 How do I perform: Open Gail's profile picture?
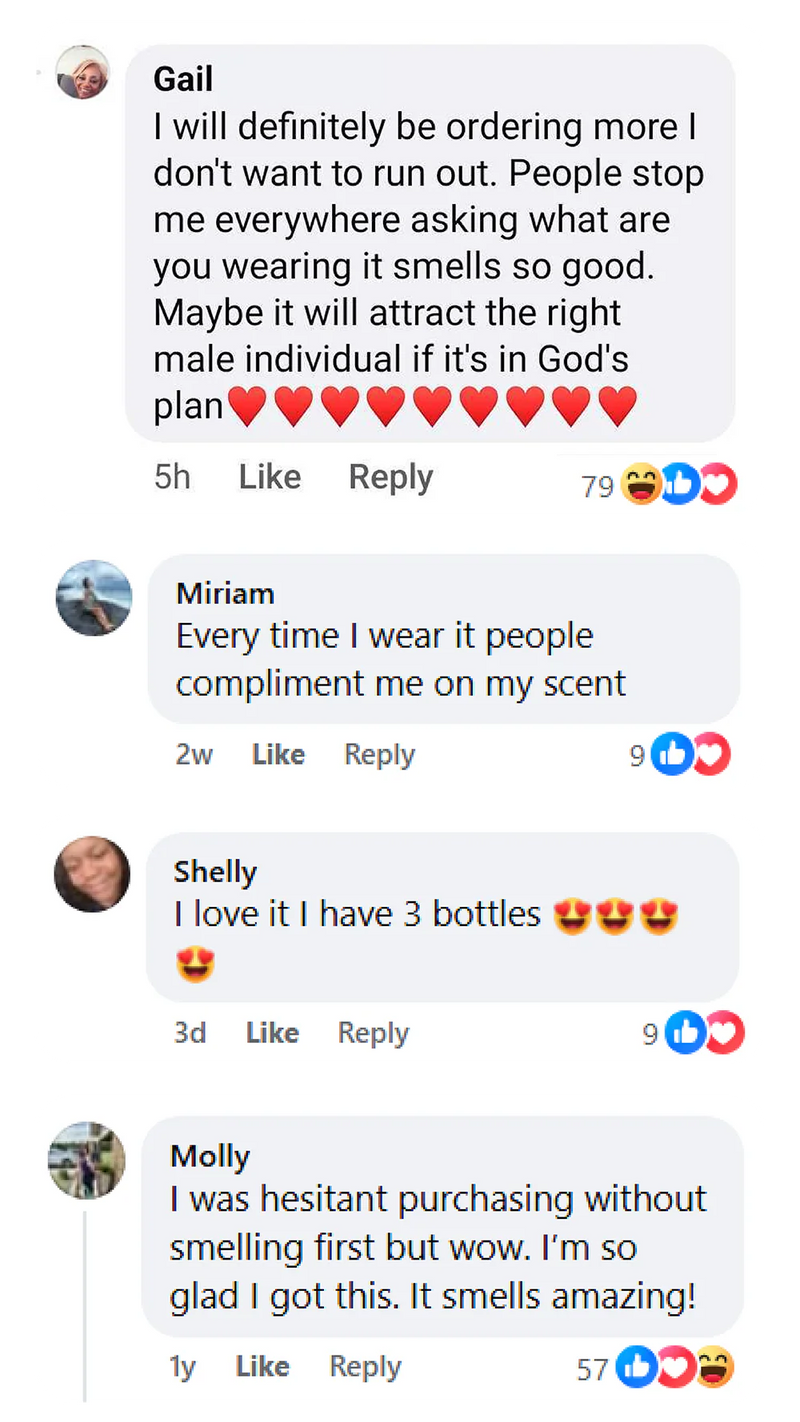[84, 72]
